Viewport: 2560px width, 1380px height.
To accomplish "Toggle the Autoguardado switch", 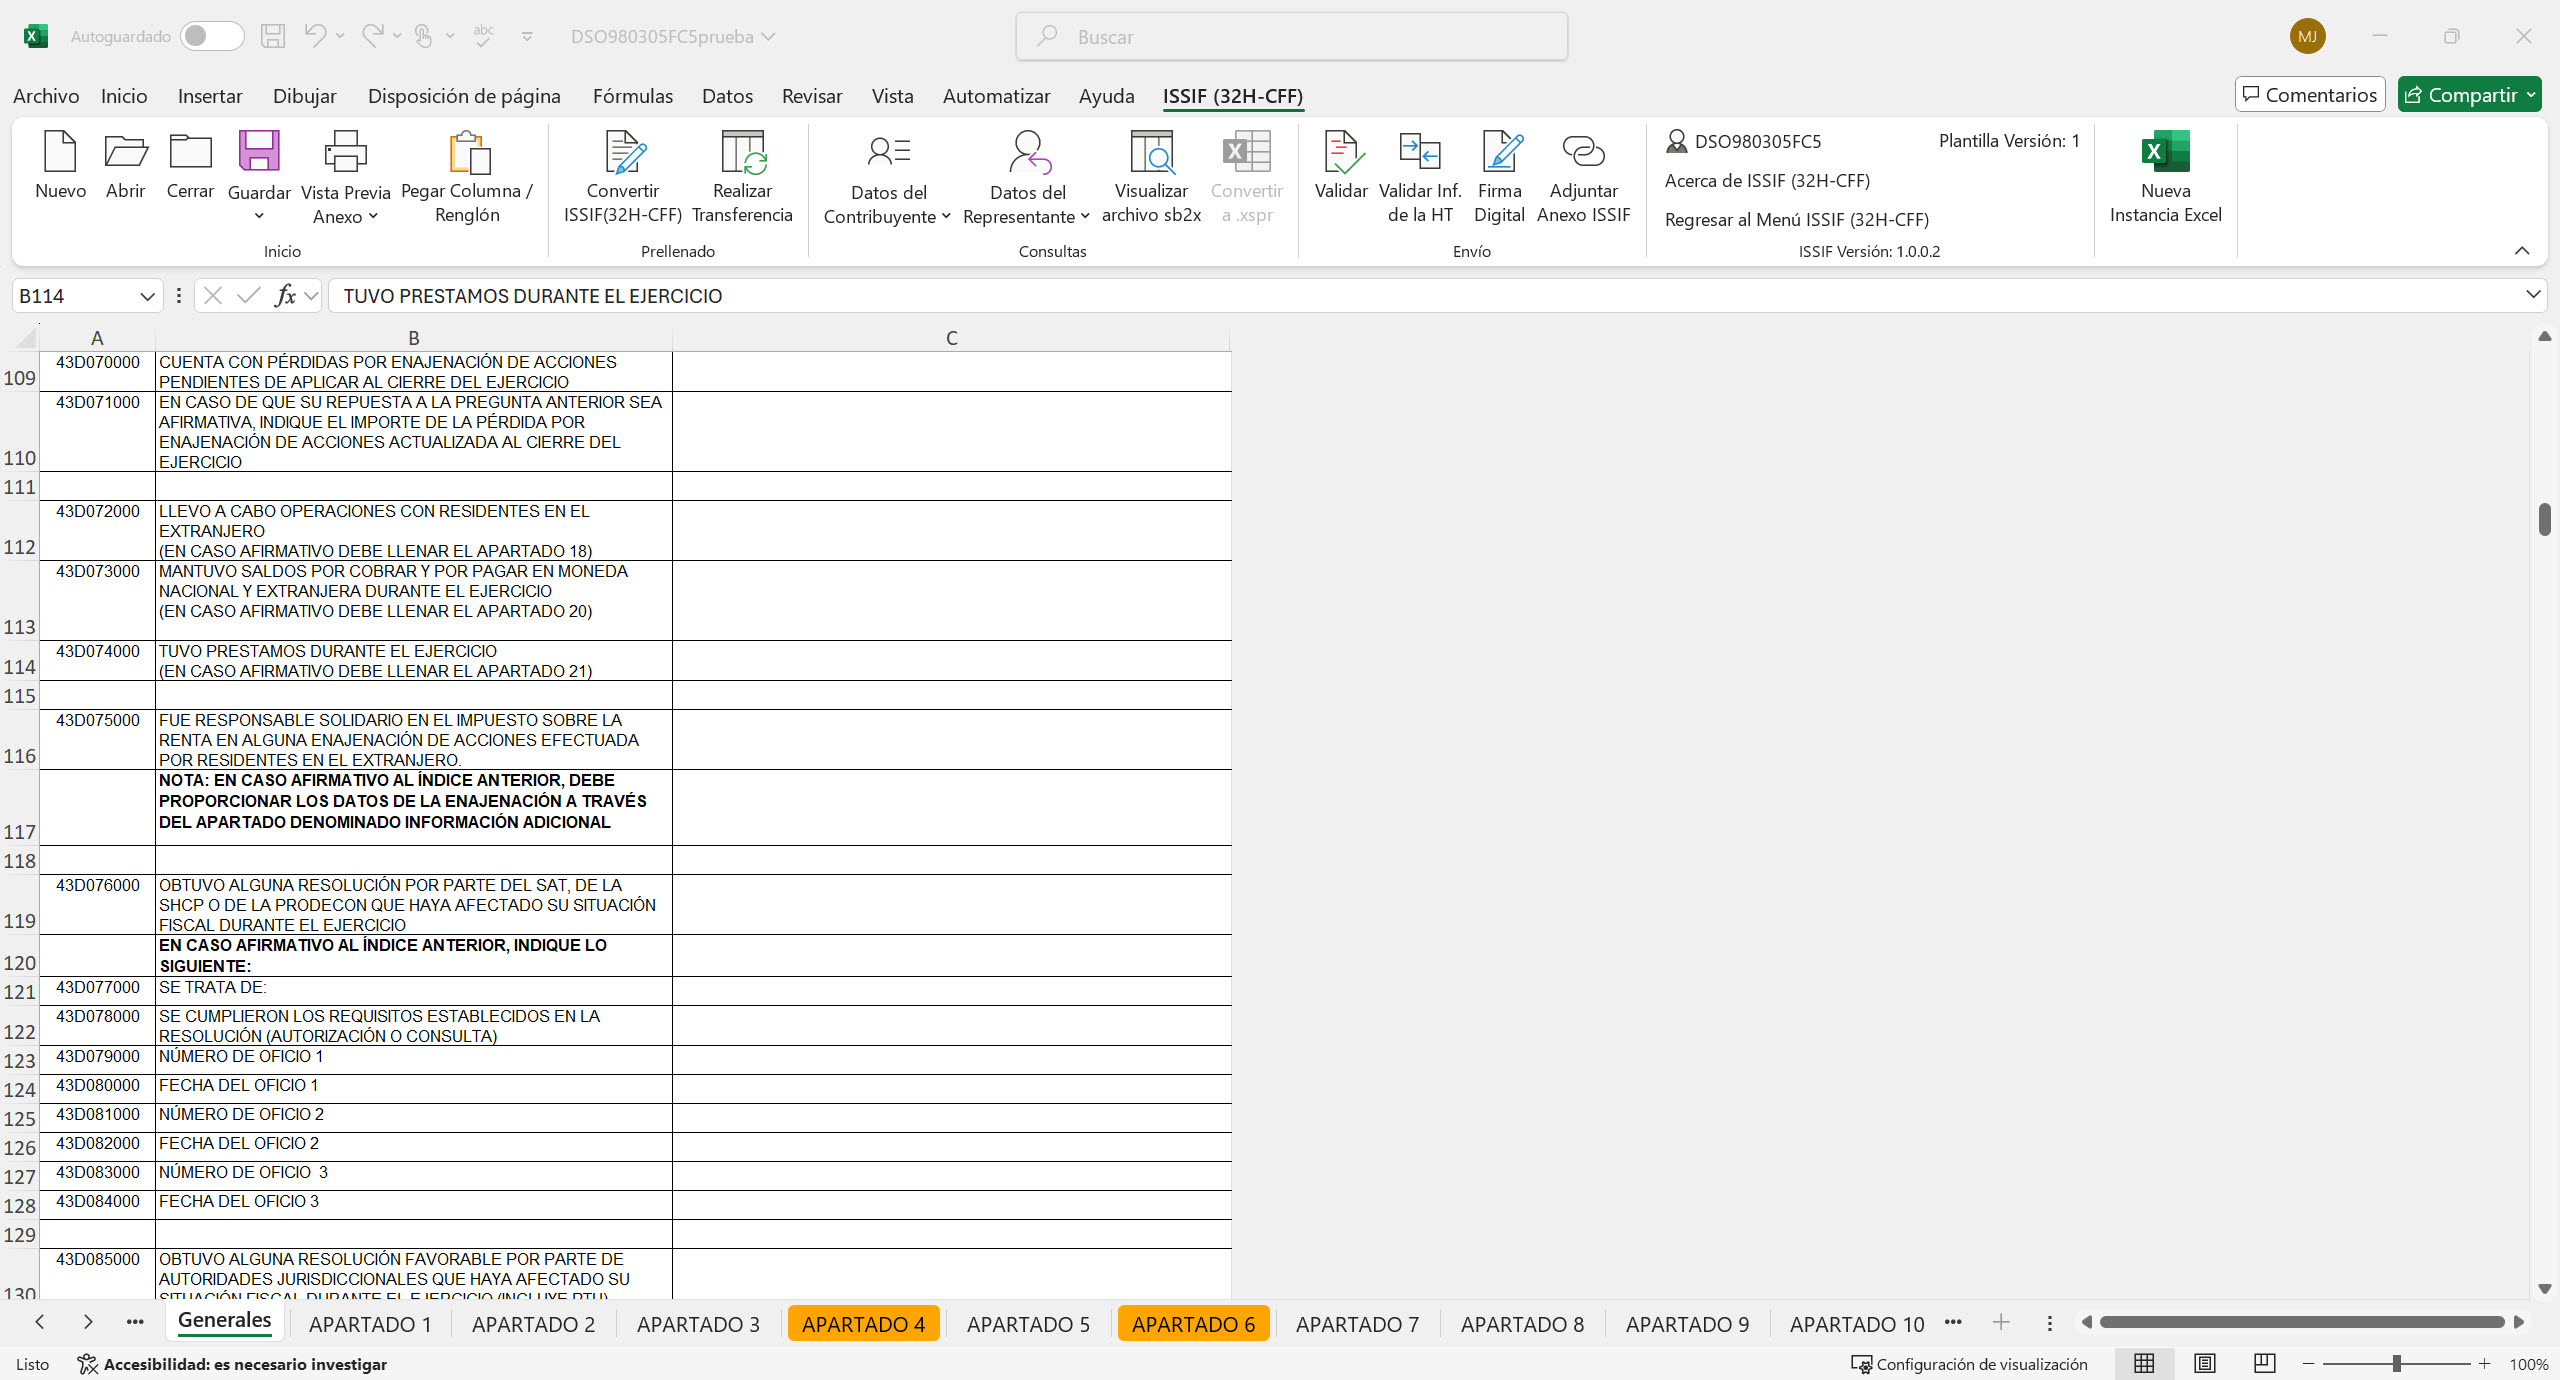I will [212, 37].
